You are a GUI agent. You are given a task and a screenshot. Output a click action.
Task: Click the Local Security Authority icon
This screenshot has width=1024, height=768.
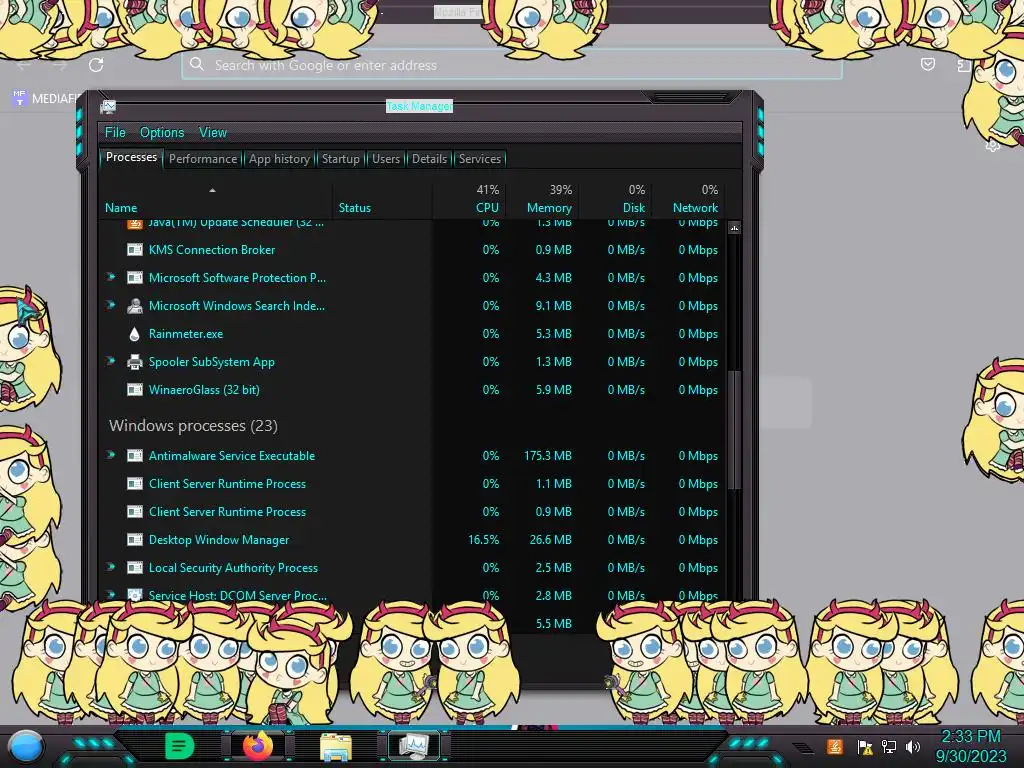pos(135,568)
